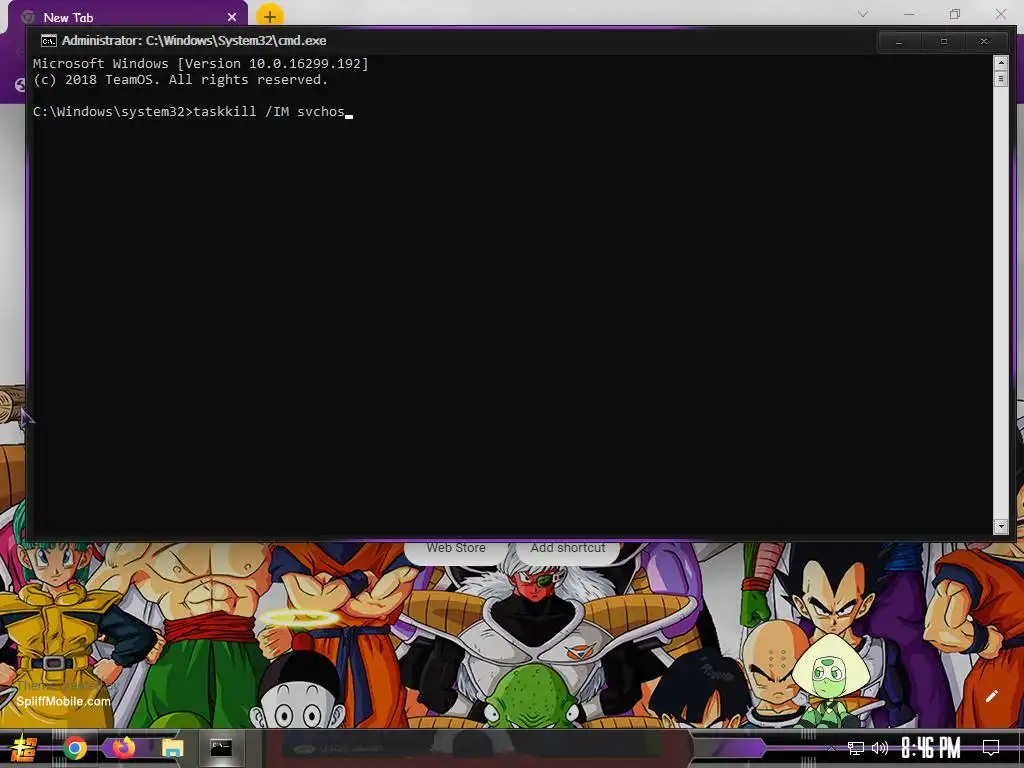
Task: Restore down the Chrome window
Action: pyautogui.click(x=955, y=14)
